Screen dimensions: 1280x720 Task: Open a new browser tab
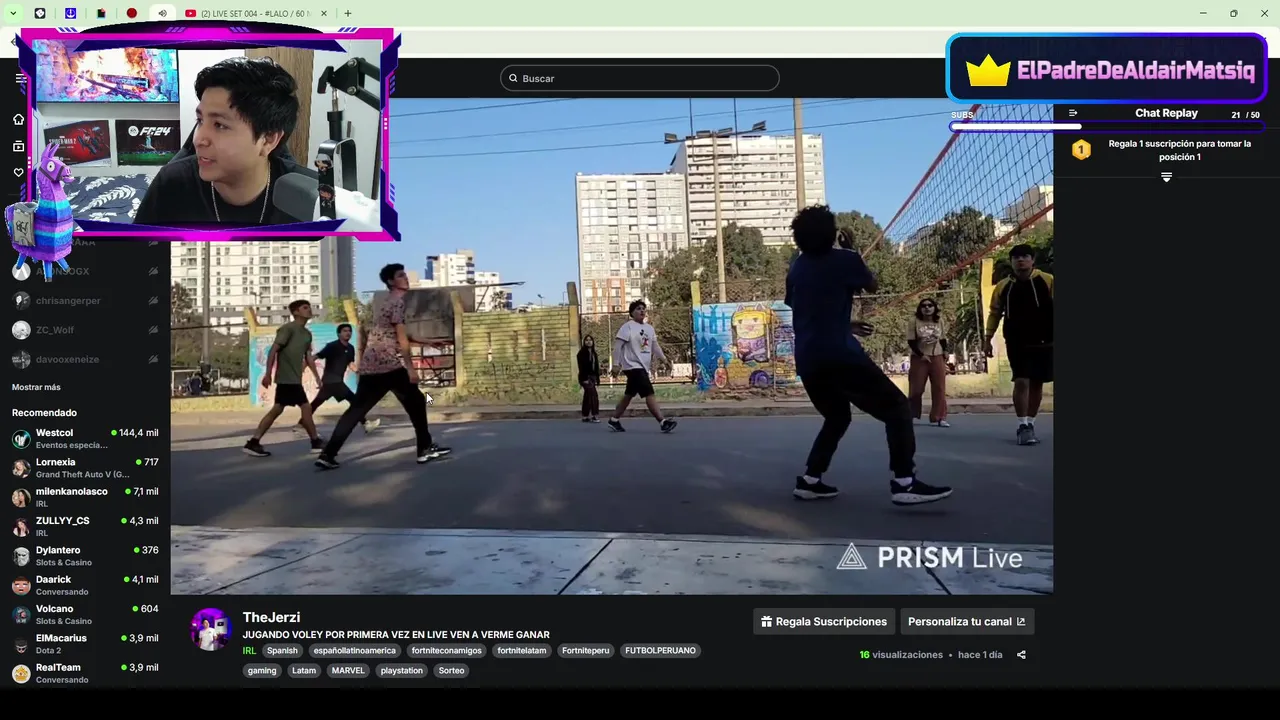[348, 13]
